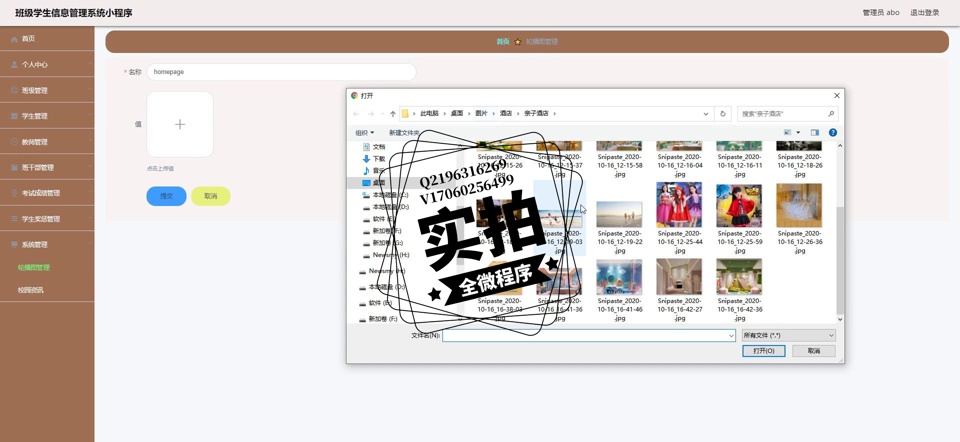Select 桌面 in the navigation pane

coord(379,183)
